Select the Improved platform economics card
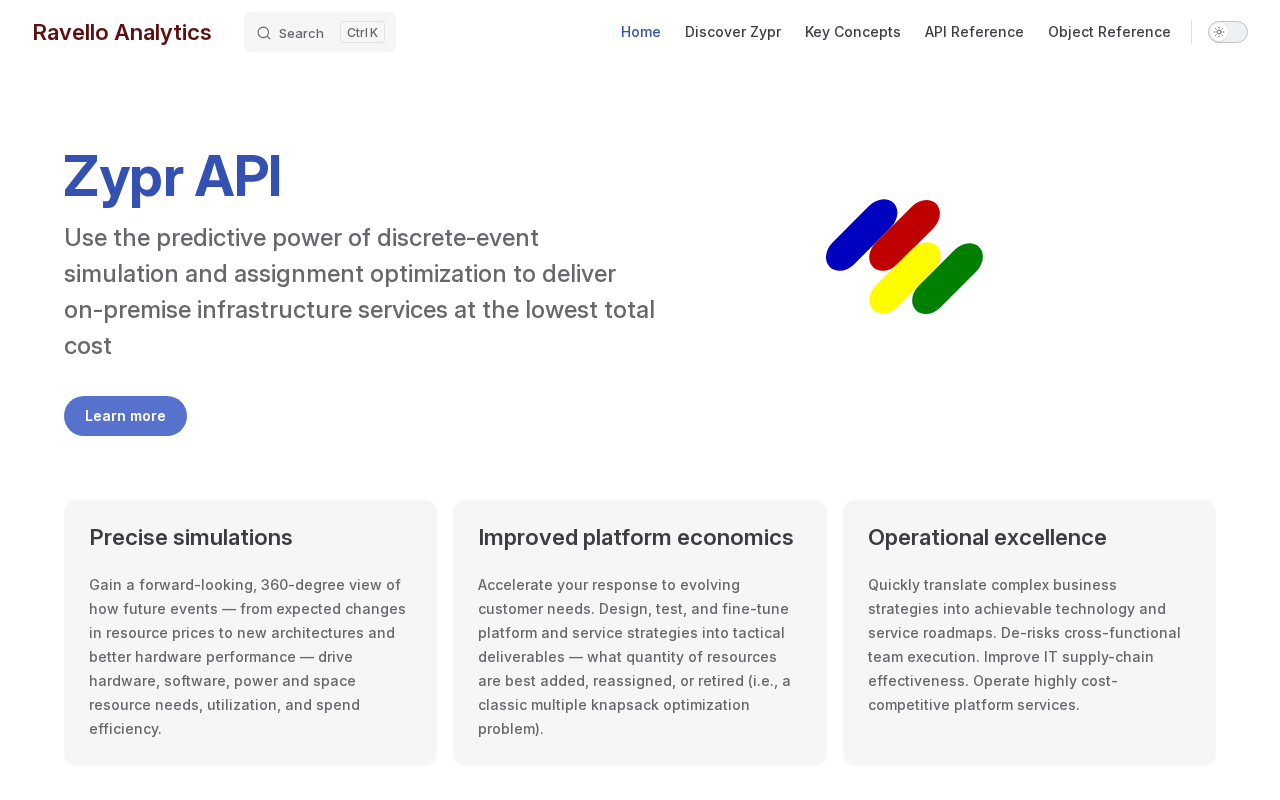 640,633
